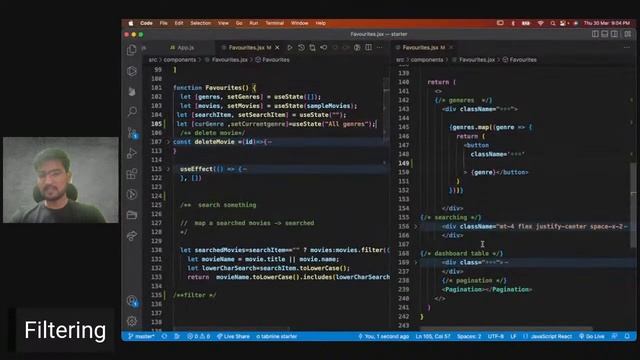Switch to App.js tab
The width and height of the screenshot is (640, 360).
(182, 48)
